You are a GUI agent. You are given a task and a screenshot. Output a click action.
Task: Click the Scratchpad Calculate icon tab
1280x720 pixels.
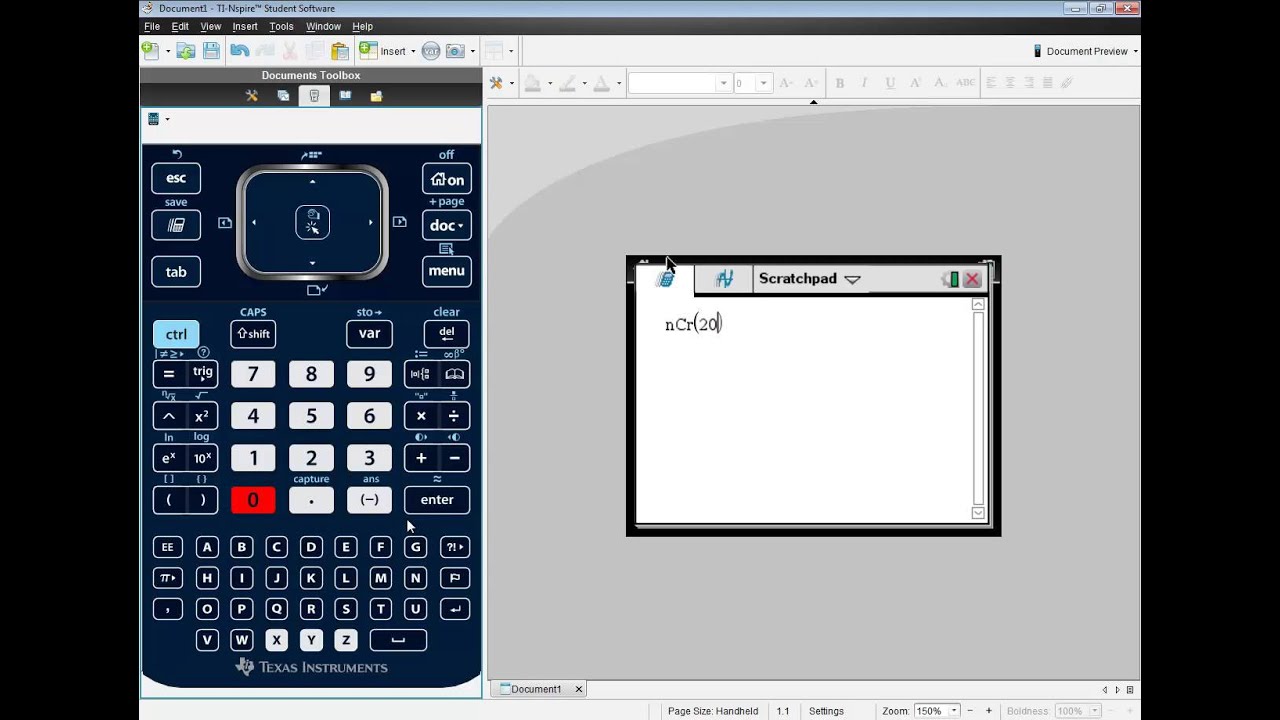point(665,279)
